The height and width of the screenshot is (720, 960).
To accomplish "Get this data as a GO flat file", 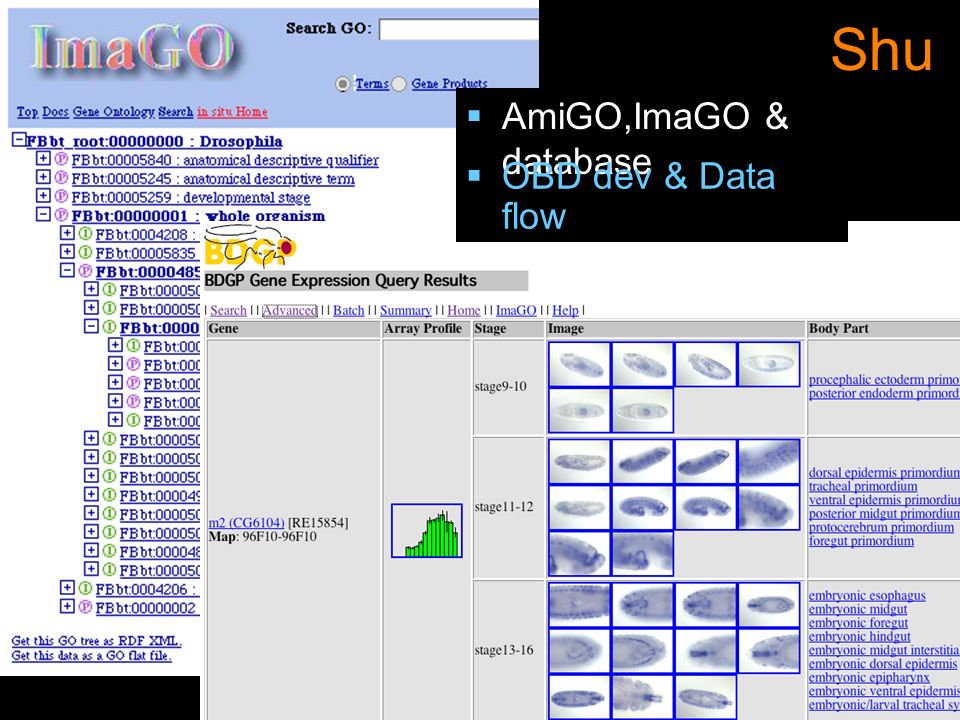I will pos(91,656).
